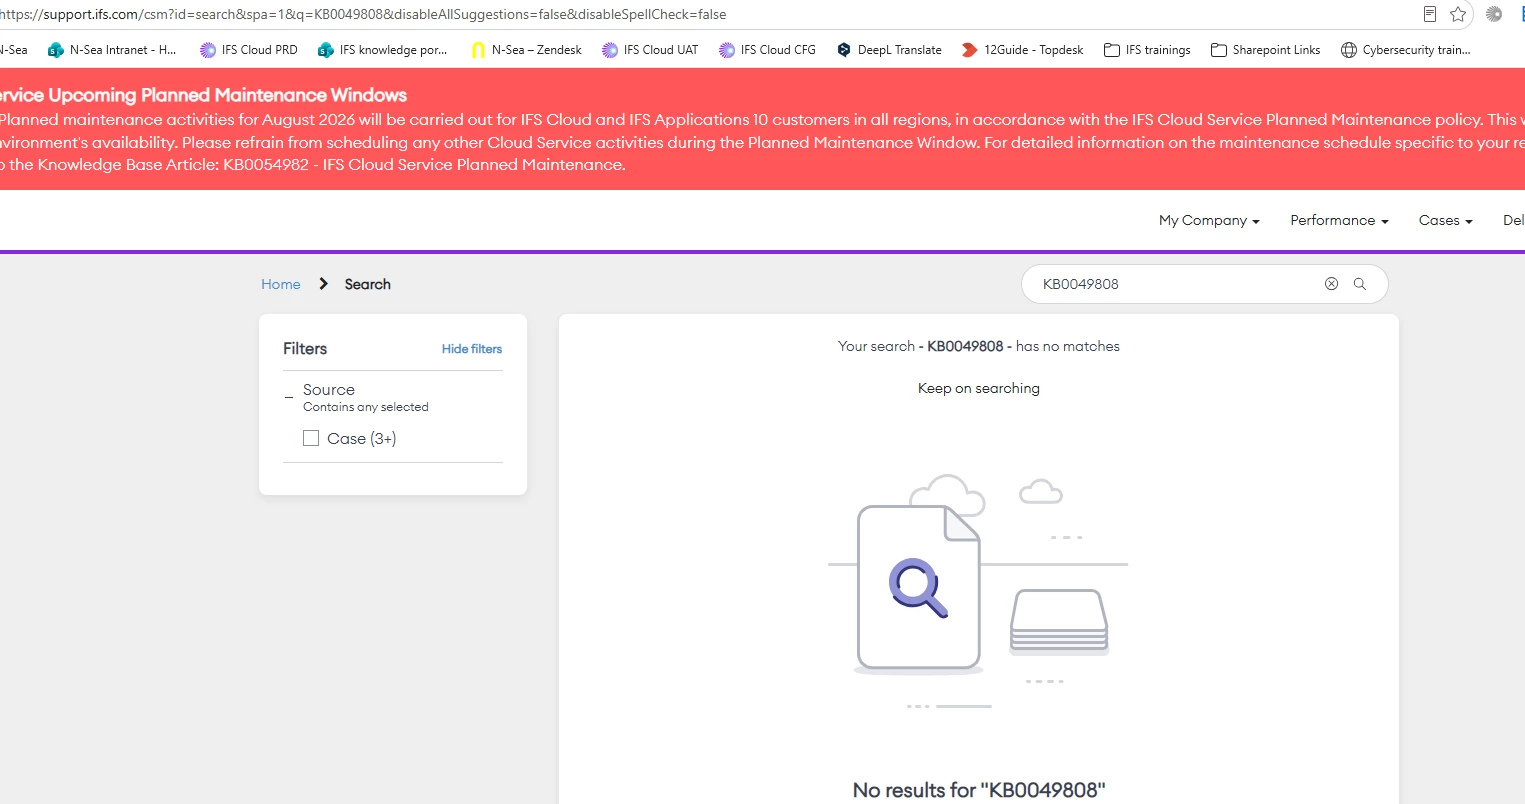Open the IFS Cloud CFG bookmark
Screen dimensions: 1525x804
pyautogui.click(x=768, y=50)
